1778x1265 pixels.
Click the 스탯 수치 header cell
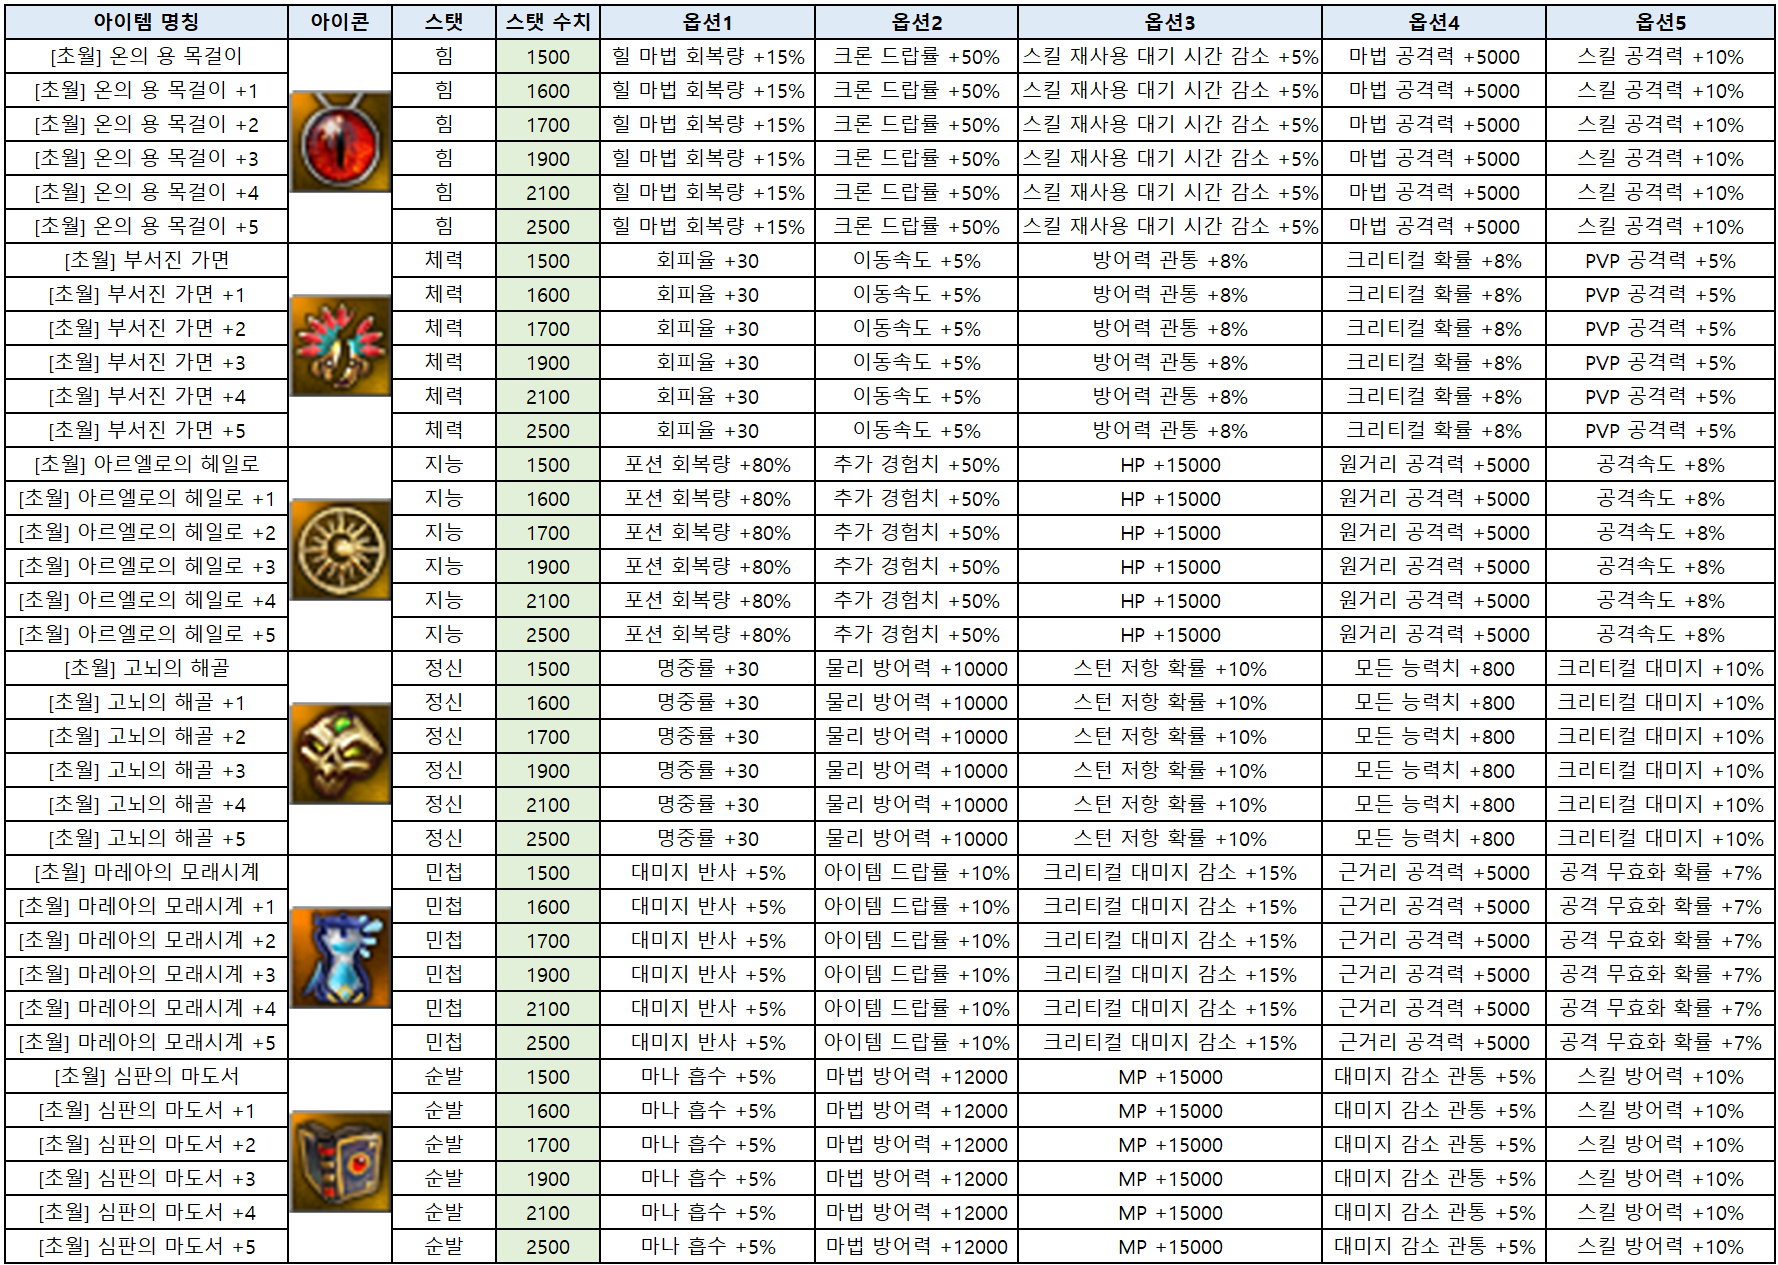[x=548, y=22]
